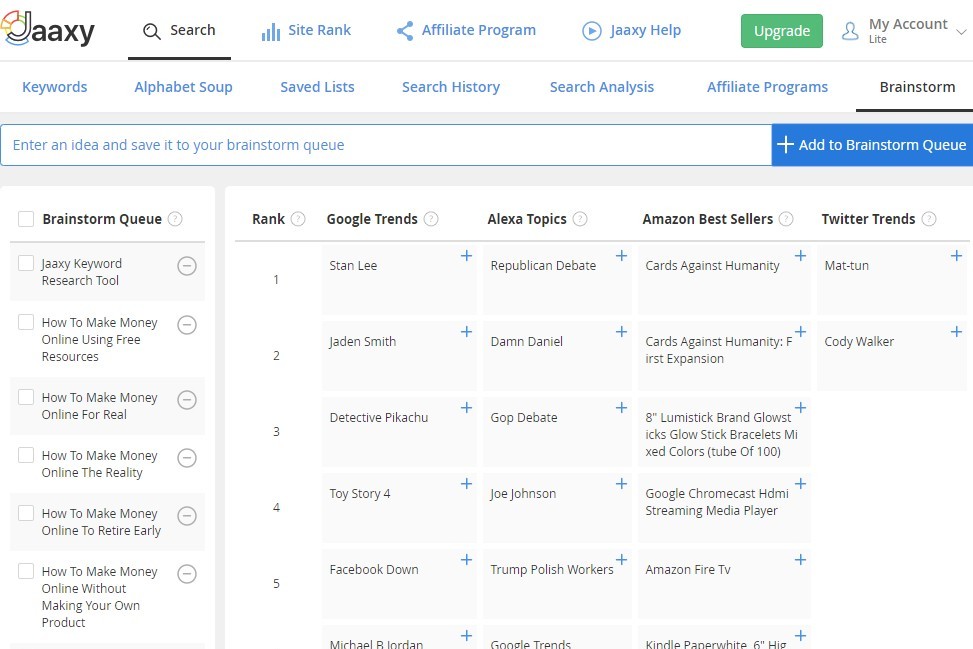Check 'Online The Reality' queue item

(x=26, y=455)
